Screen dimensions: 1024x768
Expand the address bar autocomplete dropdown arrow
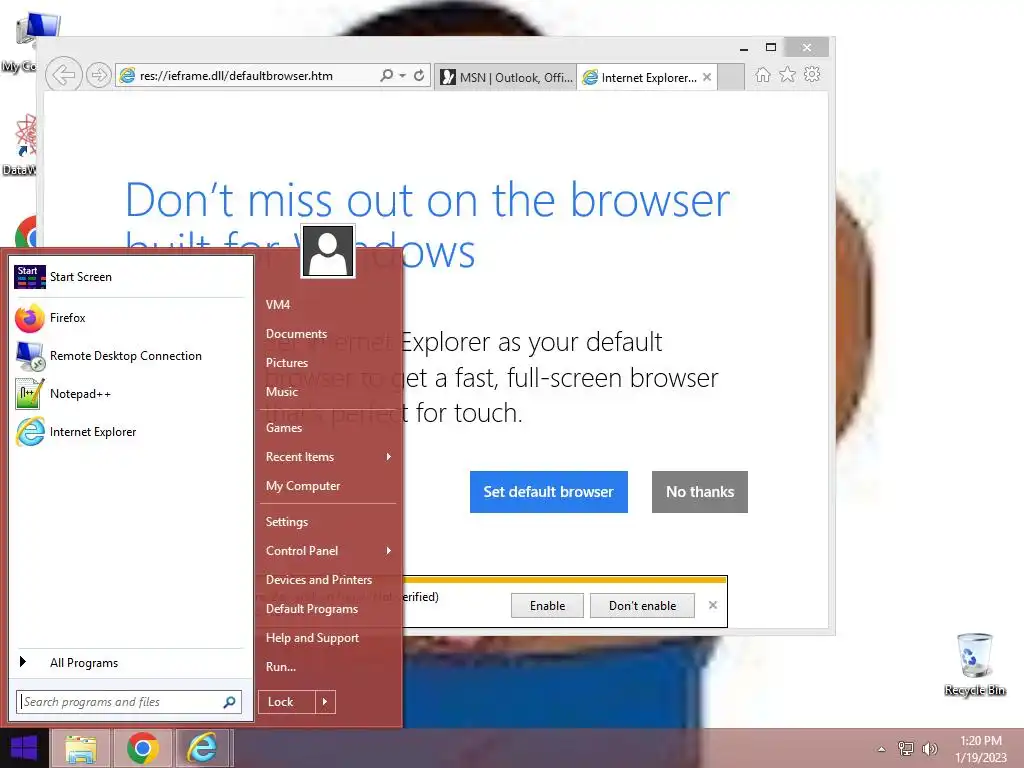(x=402, y=75)
